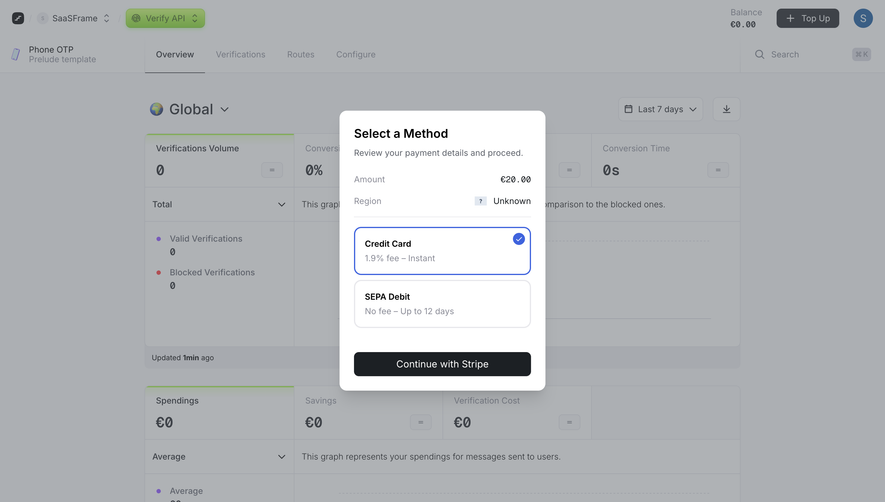Click the Conversion Time trend indicator
Screen dimensions: 885x502
pos(718,170)
